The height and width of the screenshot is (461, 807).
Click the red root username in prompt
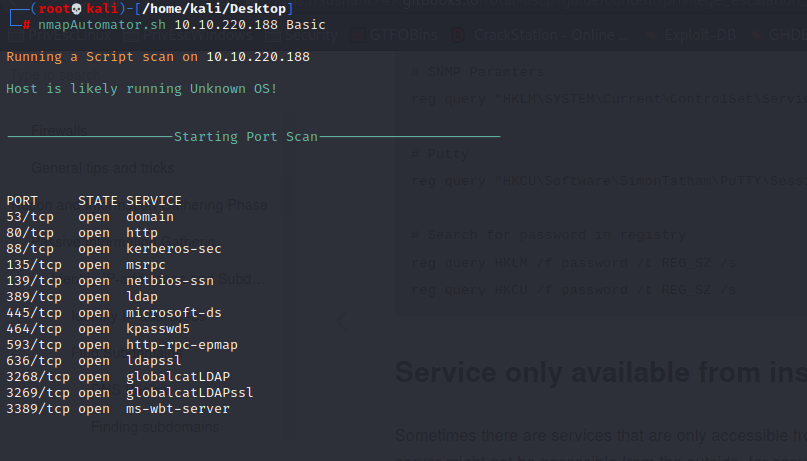(54, 9)
